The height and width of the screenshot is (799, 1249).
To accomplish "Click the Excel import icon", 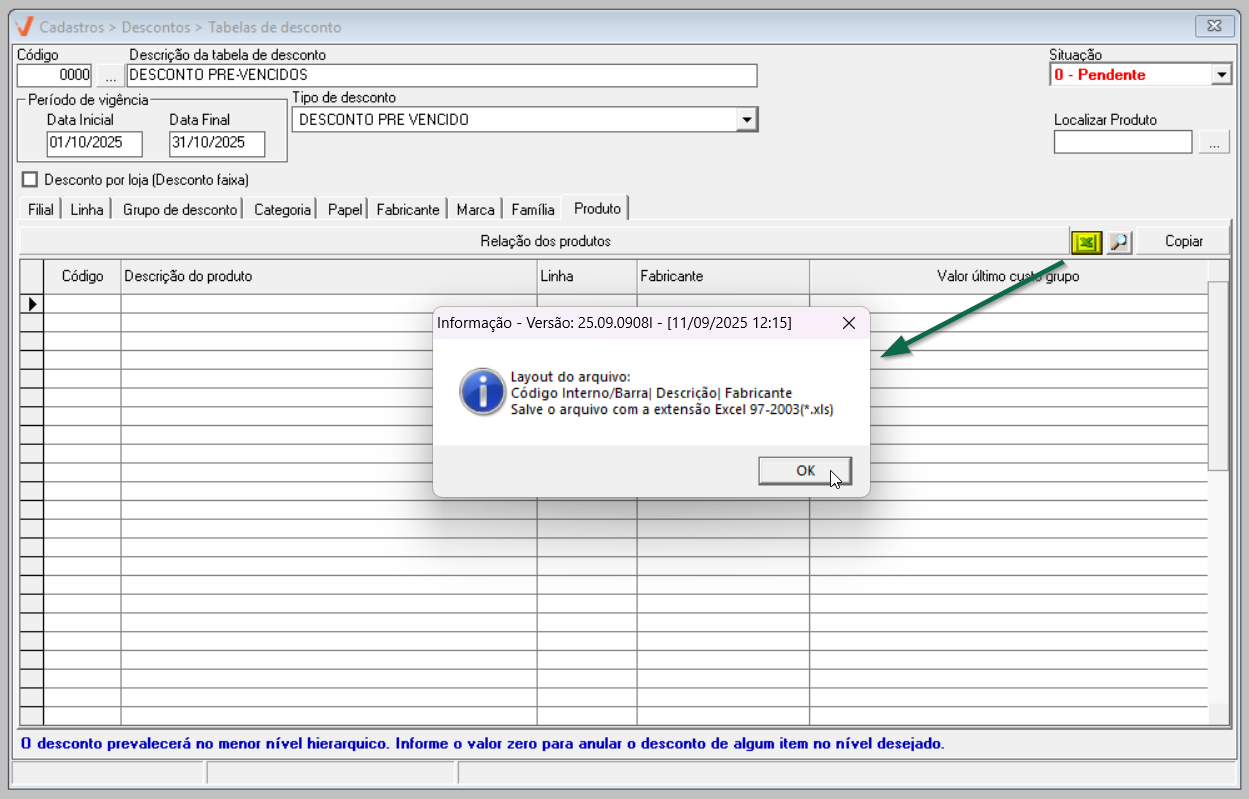I will tap(1085, 242).
